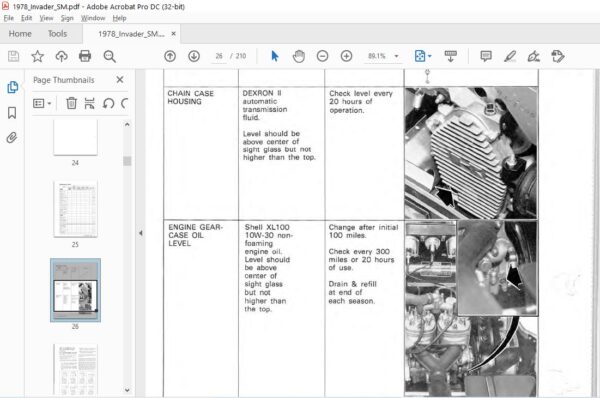Image resolution: width=600 pixels, height=398 pixels.
Task: Open the File menu
Action: point(8,18)
